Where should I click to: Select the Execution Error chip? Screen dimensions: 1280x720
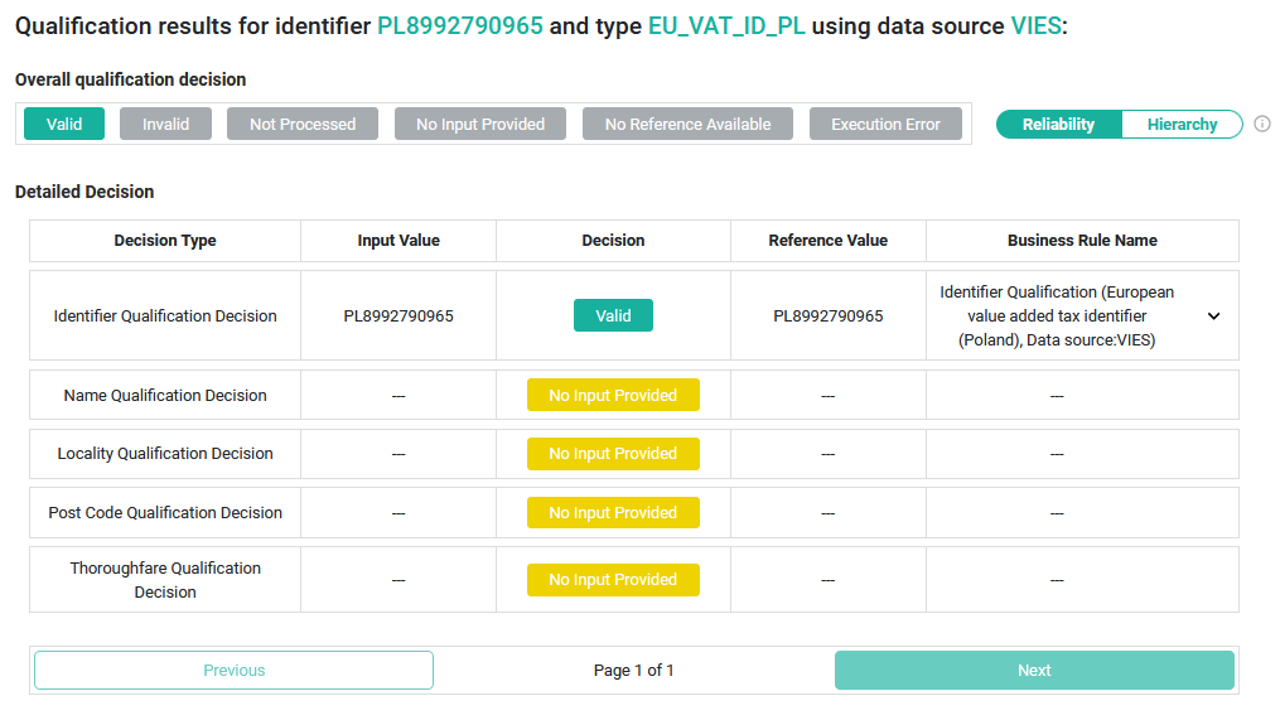[x=886, y=124]
